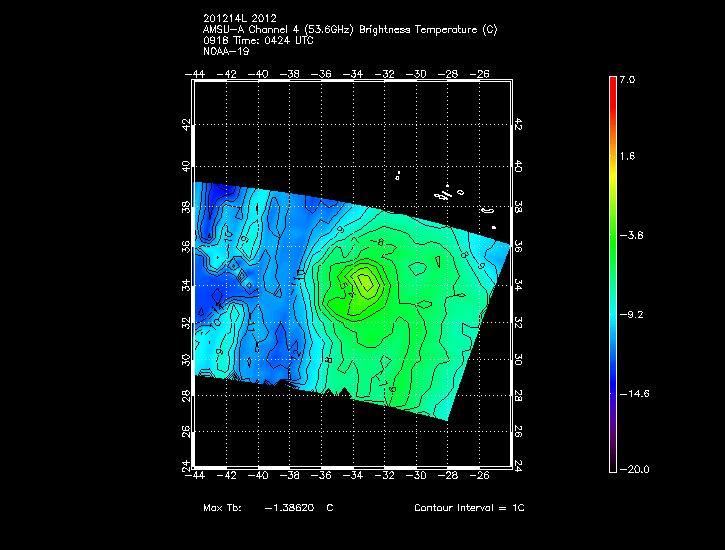Click the 1.6 color scale label

coord(626,156)
